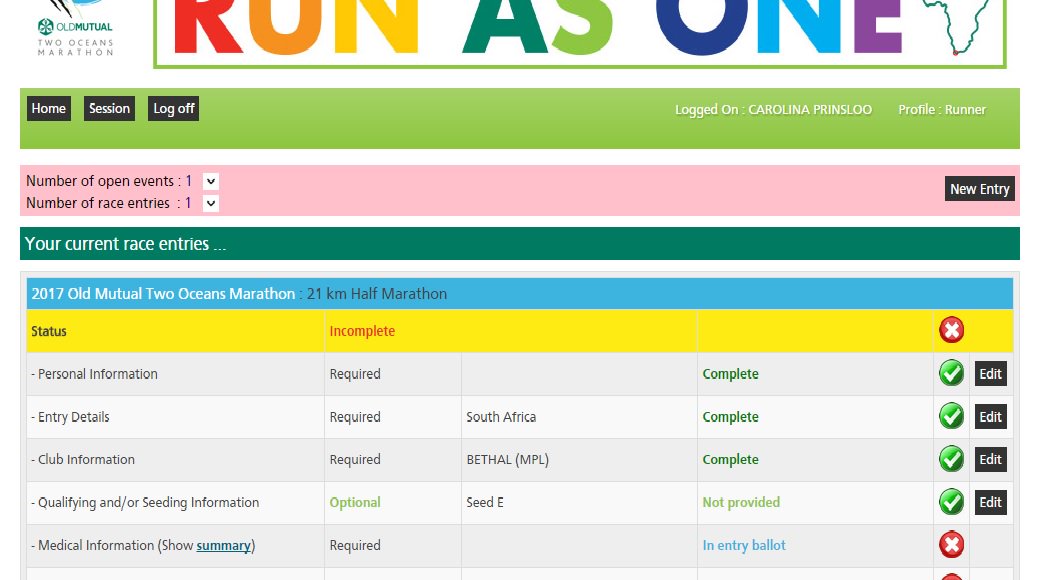The image size is (1045, 580).
Task: Click the '2017 Old Mutual Two Oceans Marathon' title
Action: point(163,294)
